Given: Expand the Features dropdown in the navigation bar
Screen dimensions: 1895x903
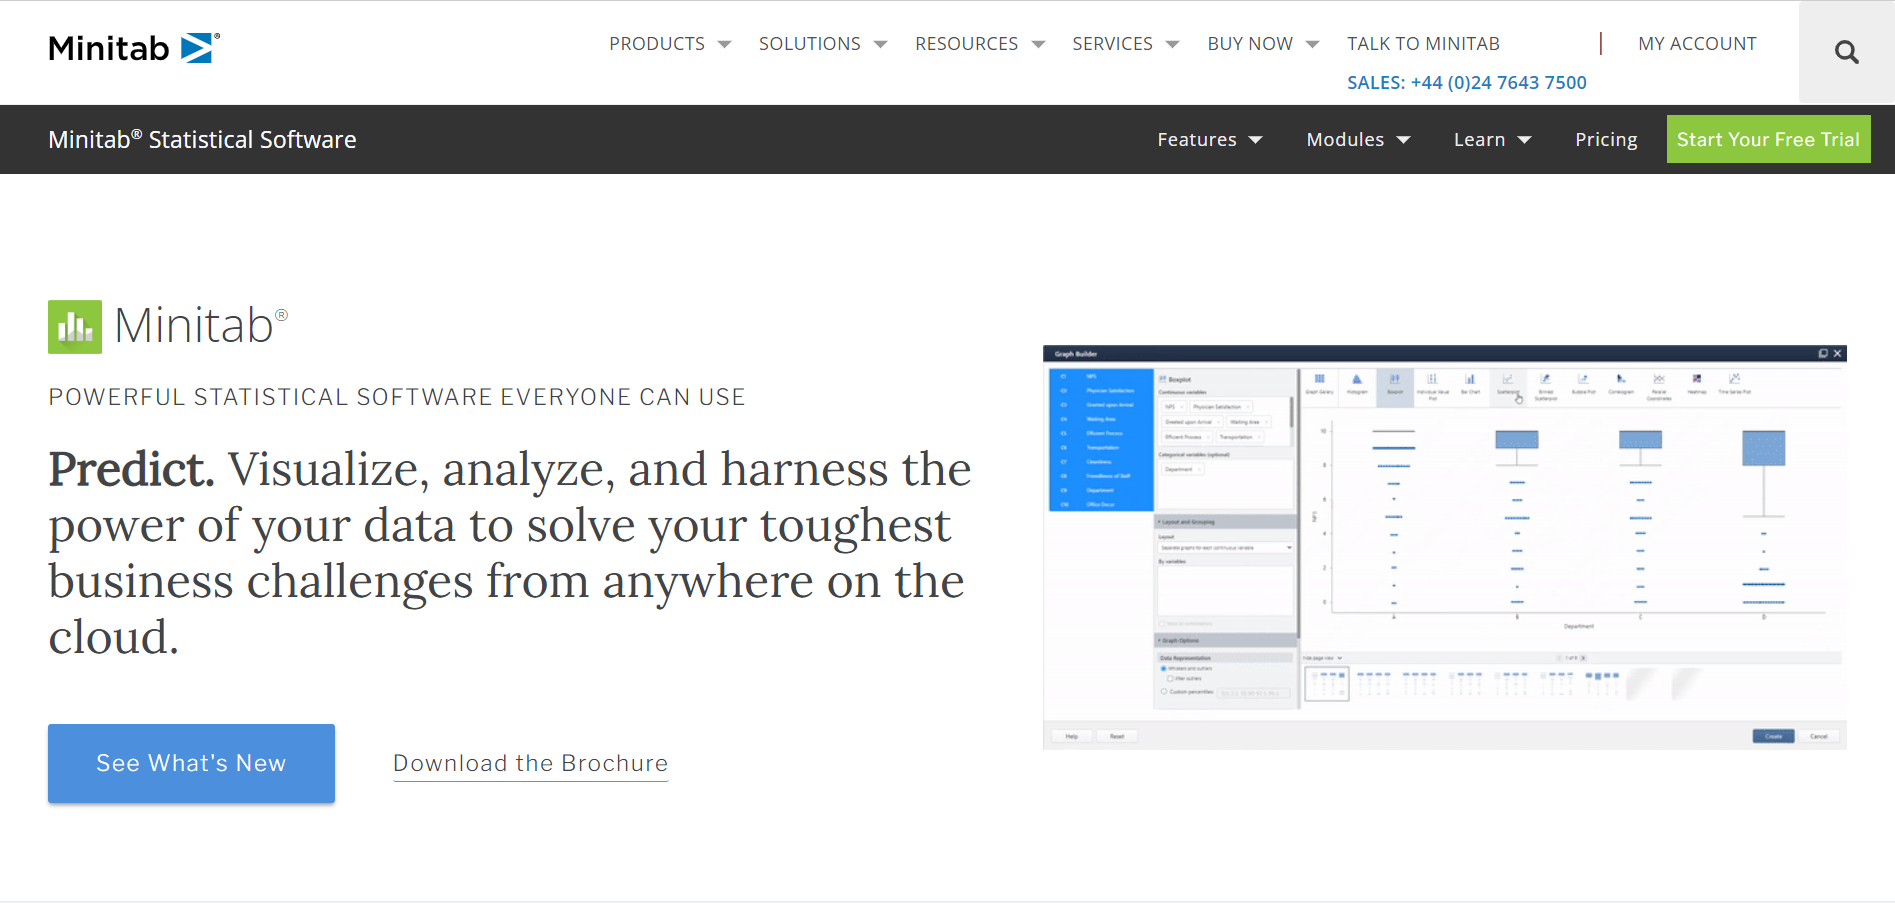Looking at the screenshot, I should (x=1210, y=139).
